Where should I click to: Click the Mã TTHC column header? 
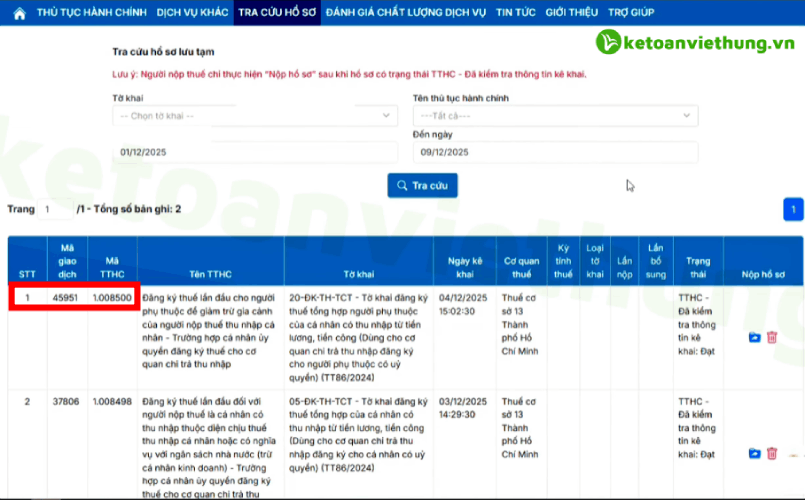click(x=112, y=261)
